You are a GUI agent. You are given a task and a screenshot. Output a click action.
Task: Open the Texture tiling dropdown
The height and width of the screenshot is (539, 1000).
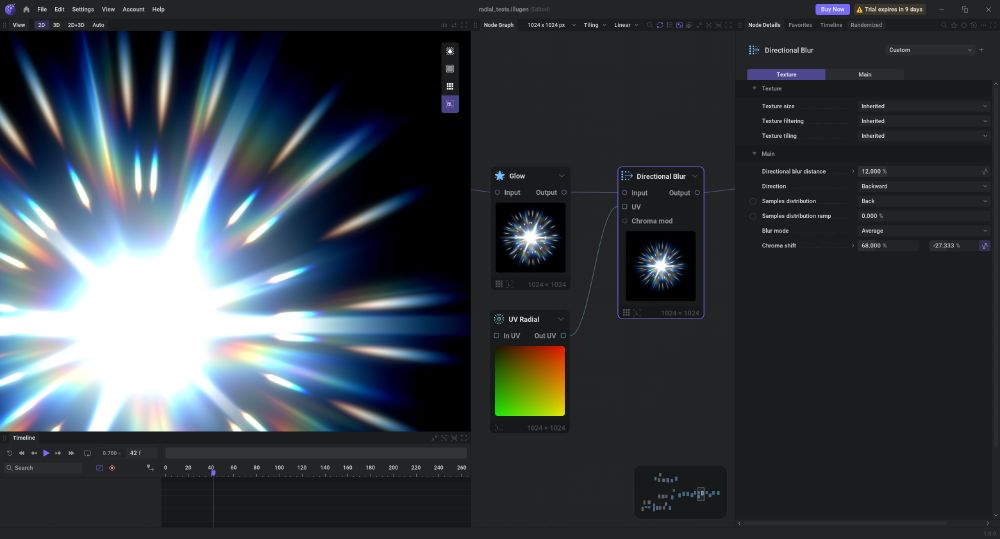(x=923, y=136)
